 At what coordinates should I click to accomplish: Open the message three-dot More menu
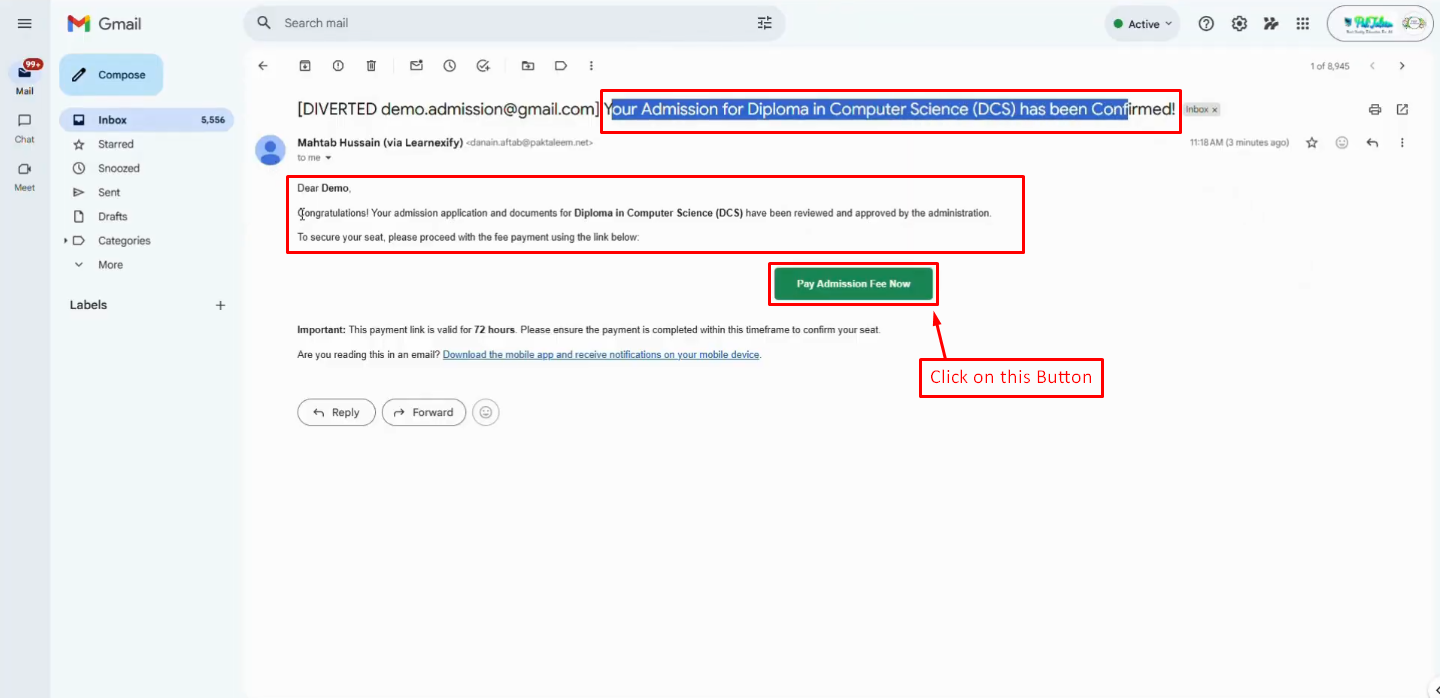tap(1402, 143)
